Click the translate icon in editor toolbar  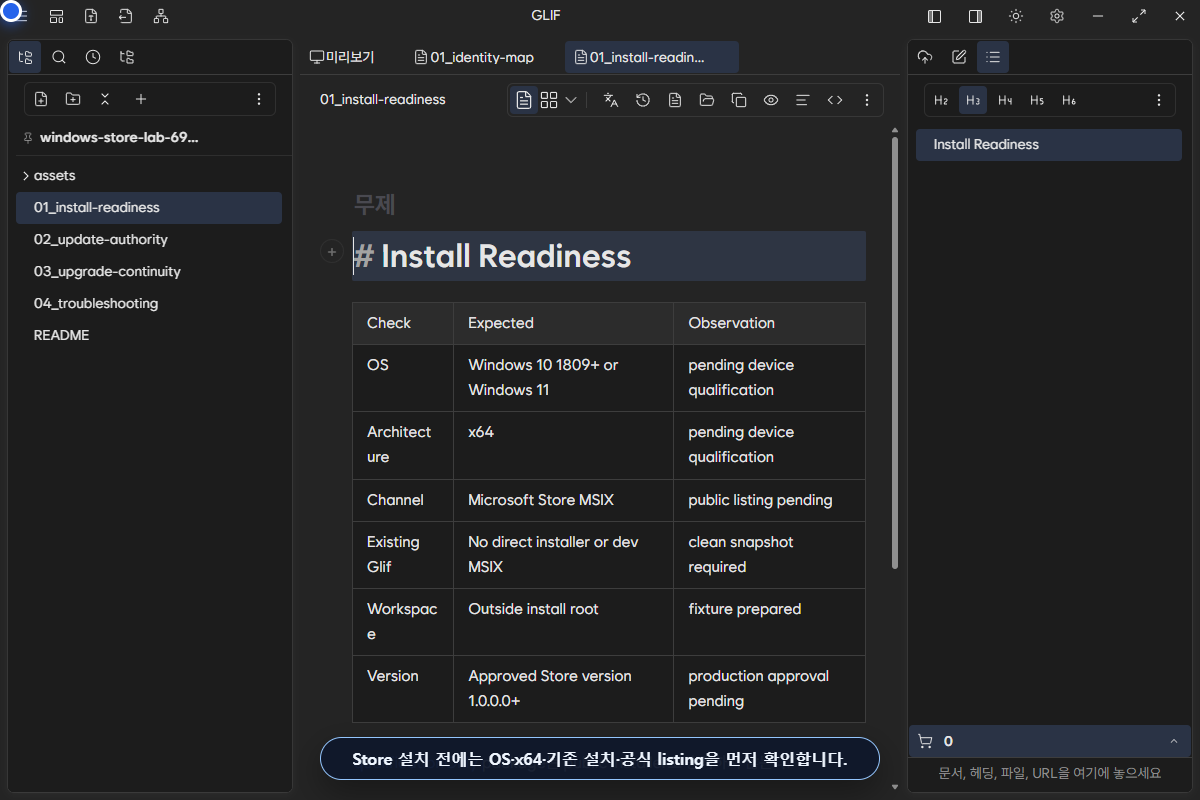coord(611,100)
